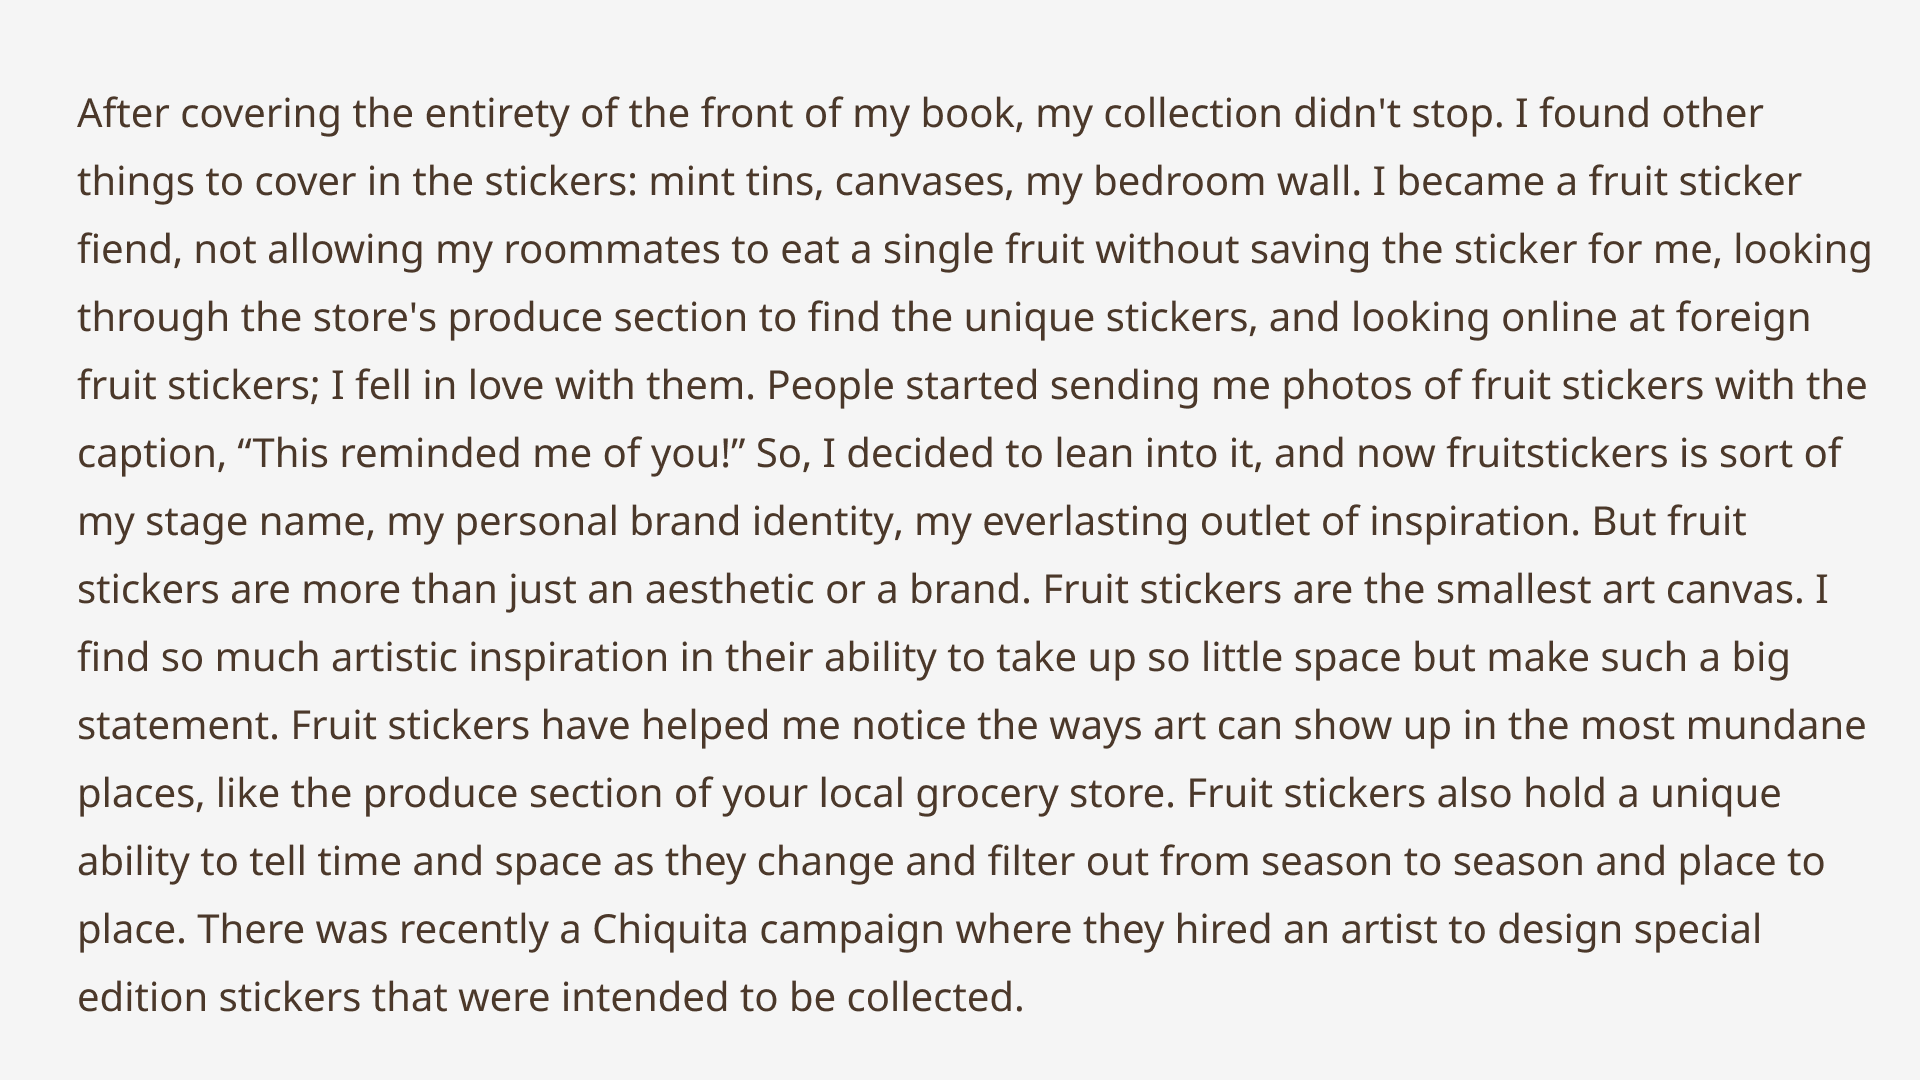Click the word "inspiration." before "But fruit"
This screenshot has width=1920, height=1080.
tap(1474, 522)
